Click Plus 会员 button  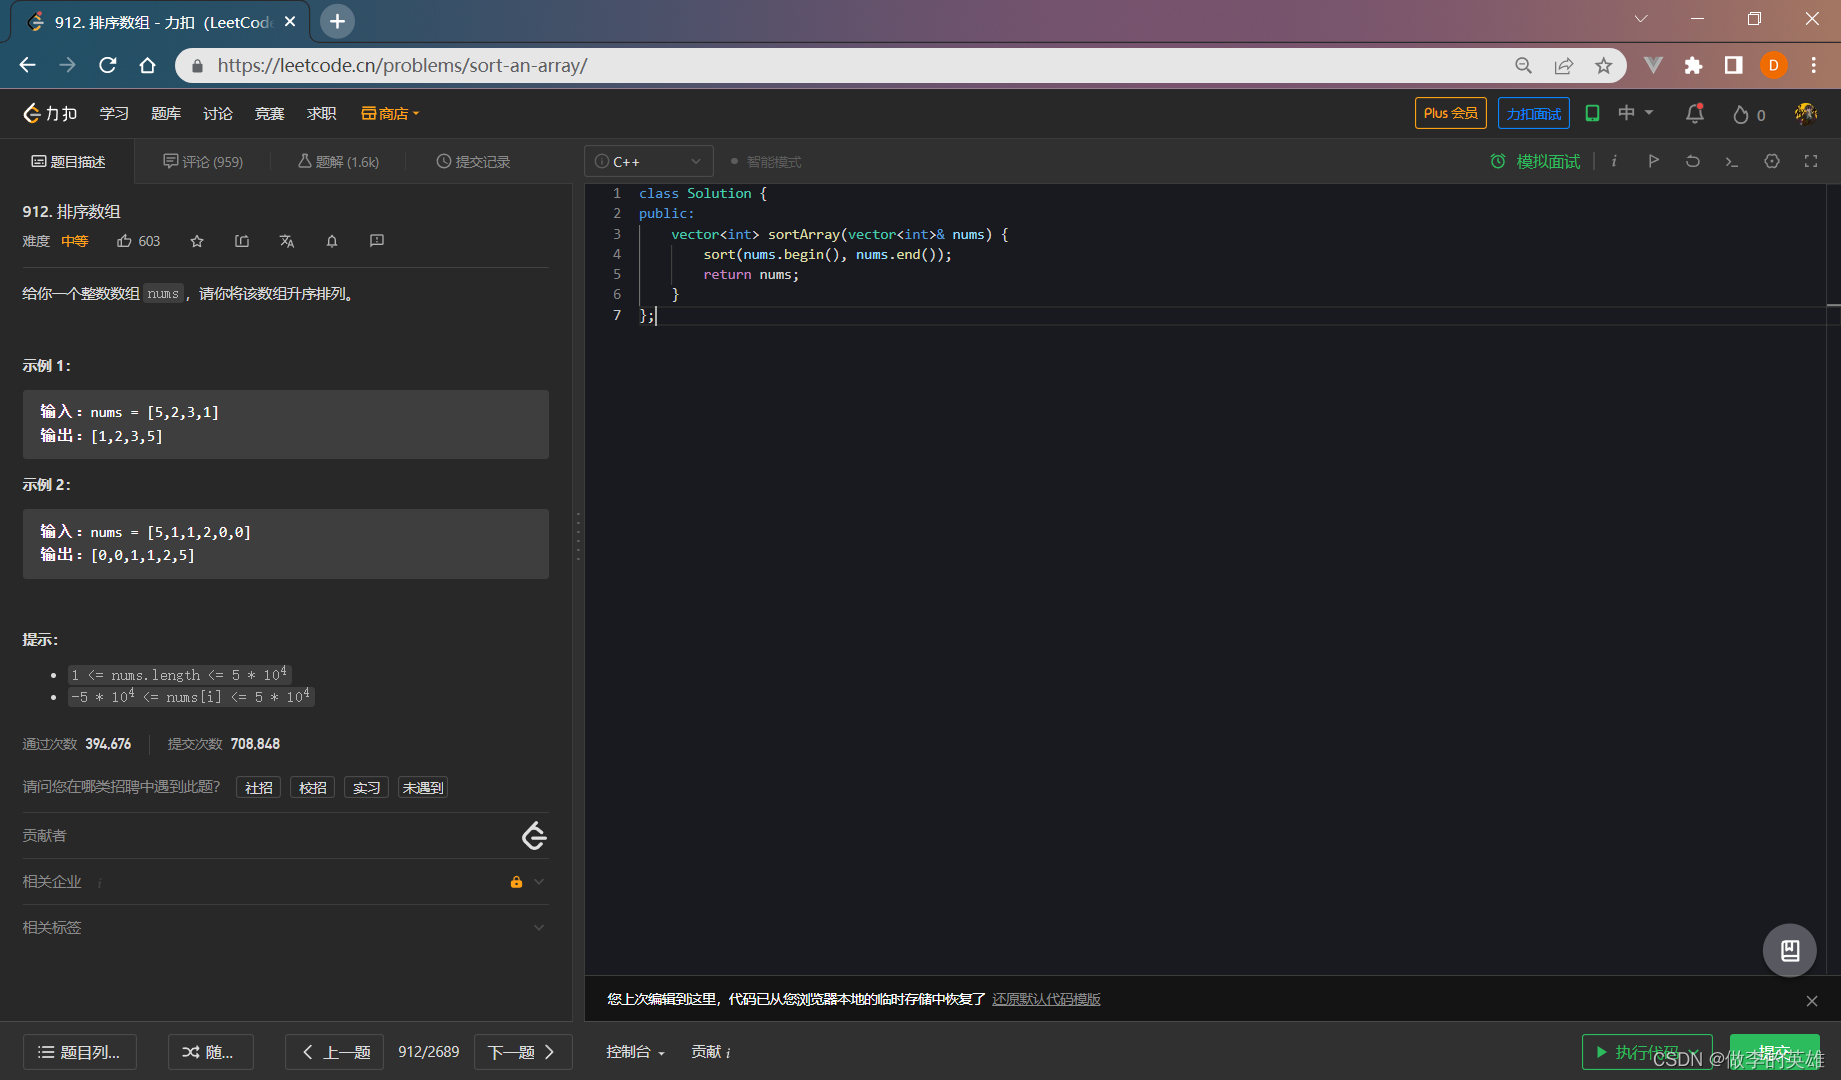point(1450,113)
